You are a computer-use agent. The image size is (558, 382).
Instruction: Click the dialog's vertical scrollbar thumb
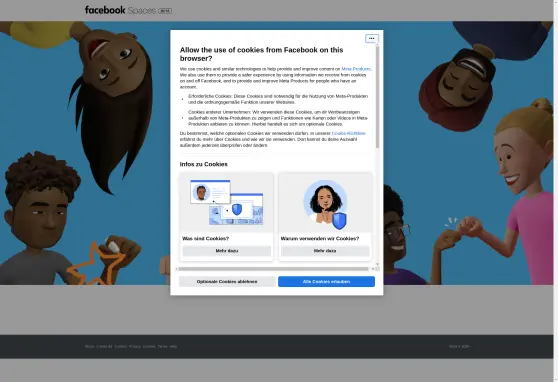click(x=377, y=96)
